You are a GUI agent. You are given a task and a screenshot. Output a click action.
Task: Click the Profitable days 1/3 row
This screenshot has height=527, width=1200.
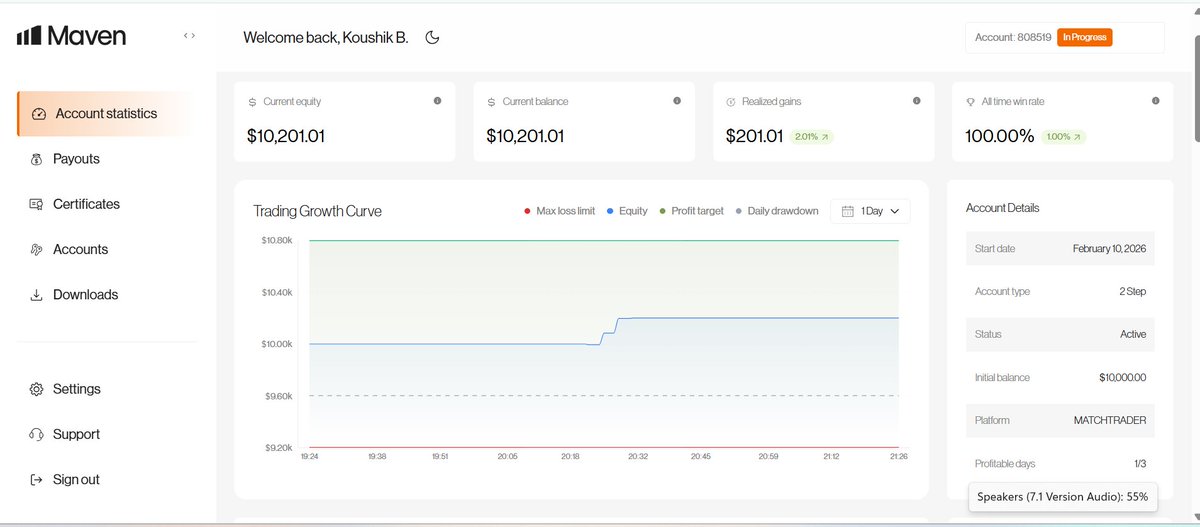pyautogui.click(x=1060, y=464)
